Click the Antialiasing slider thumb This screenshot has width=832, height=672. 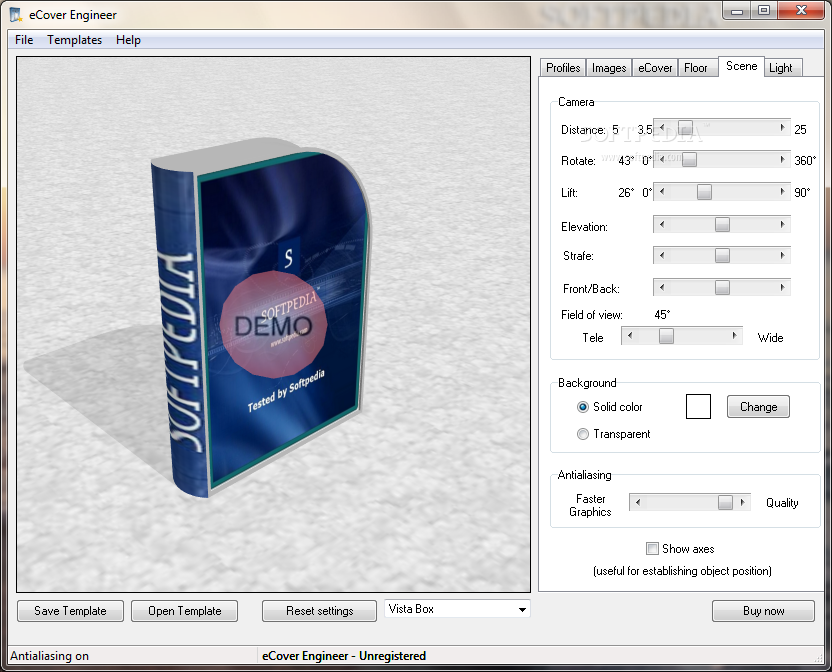(725, 502)
